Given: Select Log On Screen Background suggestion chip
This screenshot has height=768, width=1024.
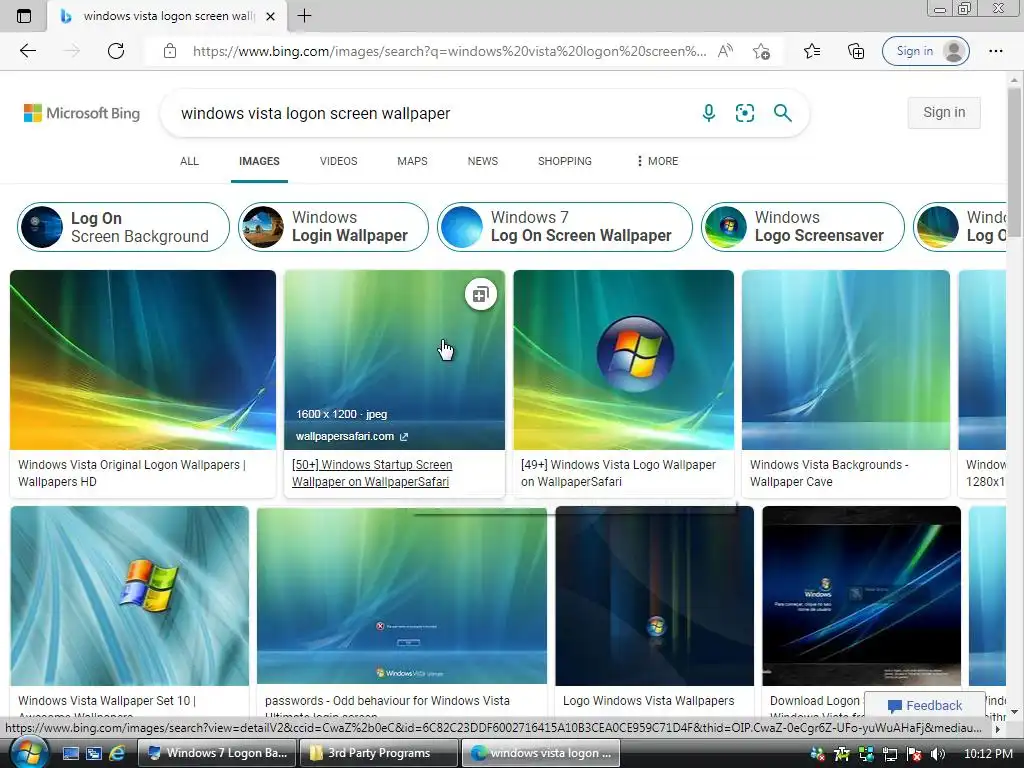Looking at the screenshot, I should pyautogui.click(x=123, y=227).
